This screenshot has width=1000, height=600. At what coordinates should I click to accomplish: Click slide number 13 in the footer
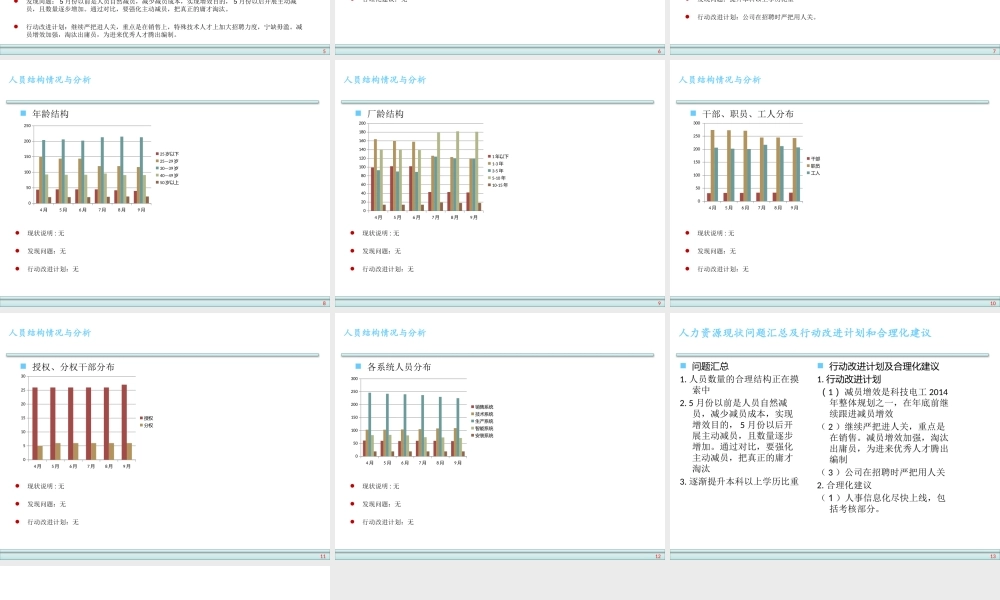point(993,555)
